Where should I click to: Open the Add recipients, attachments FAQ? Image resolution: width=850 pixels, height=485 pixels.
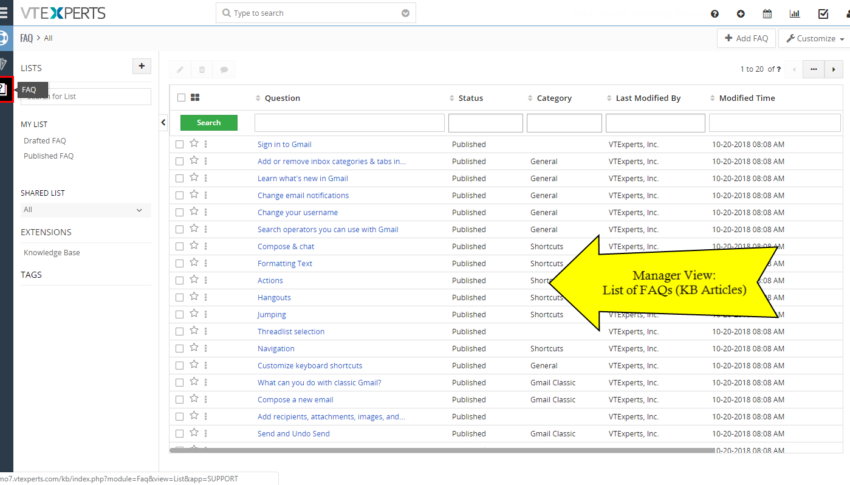point(331,417)
